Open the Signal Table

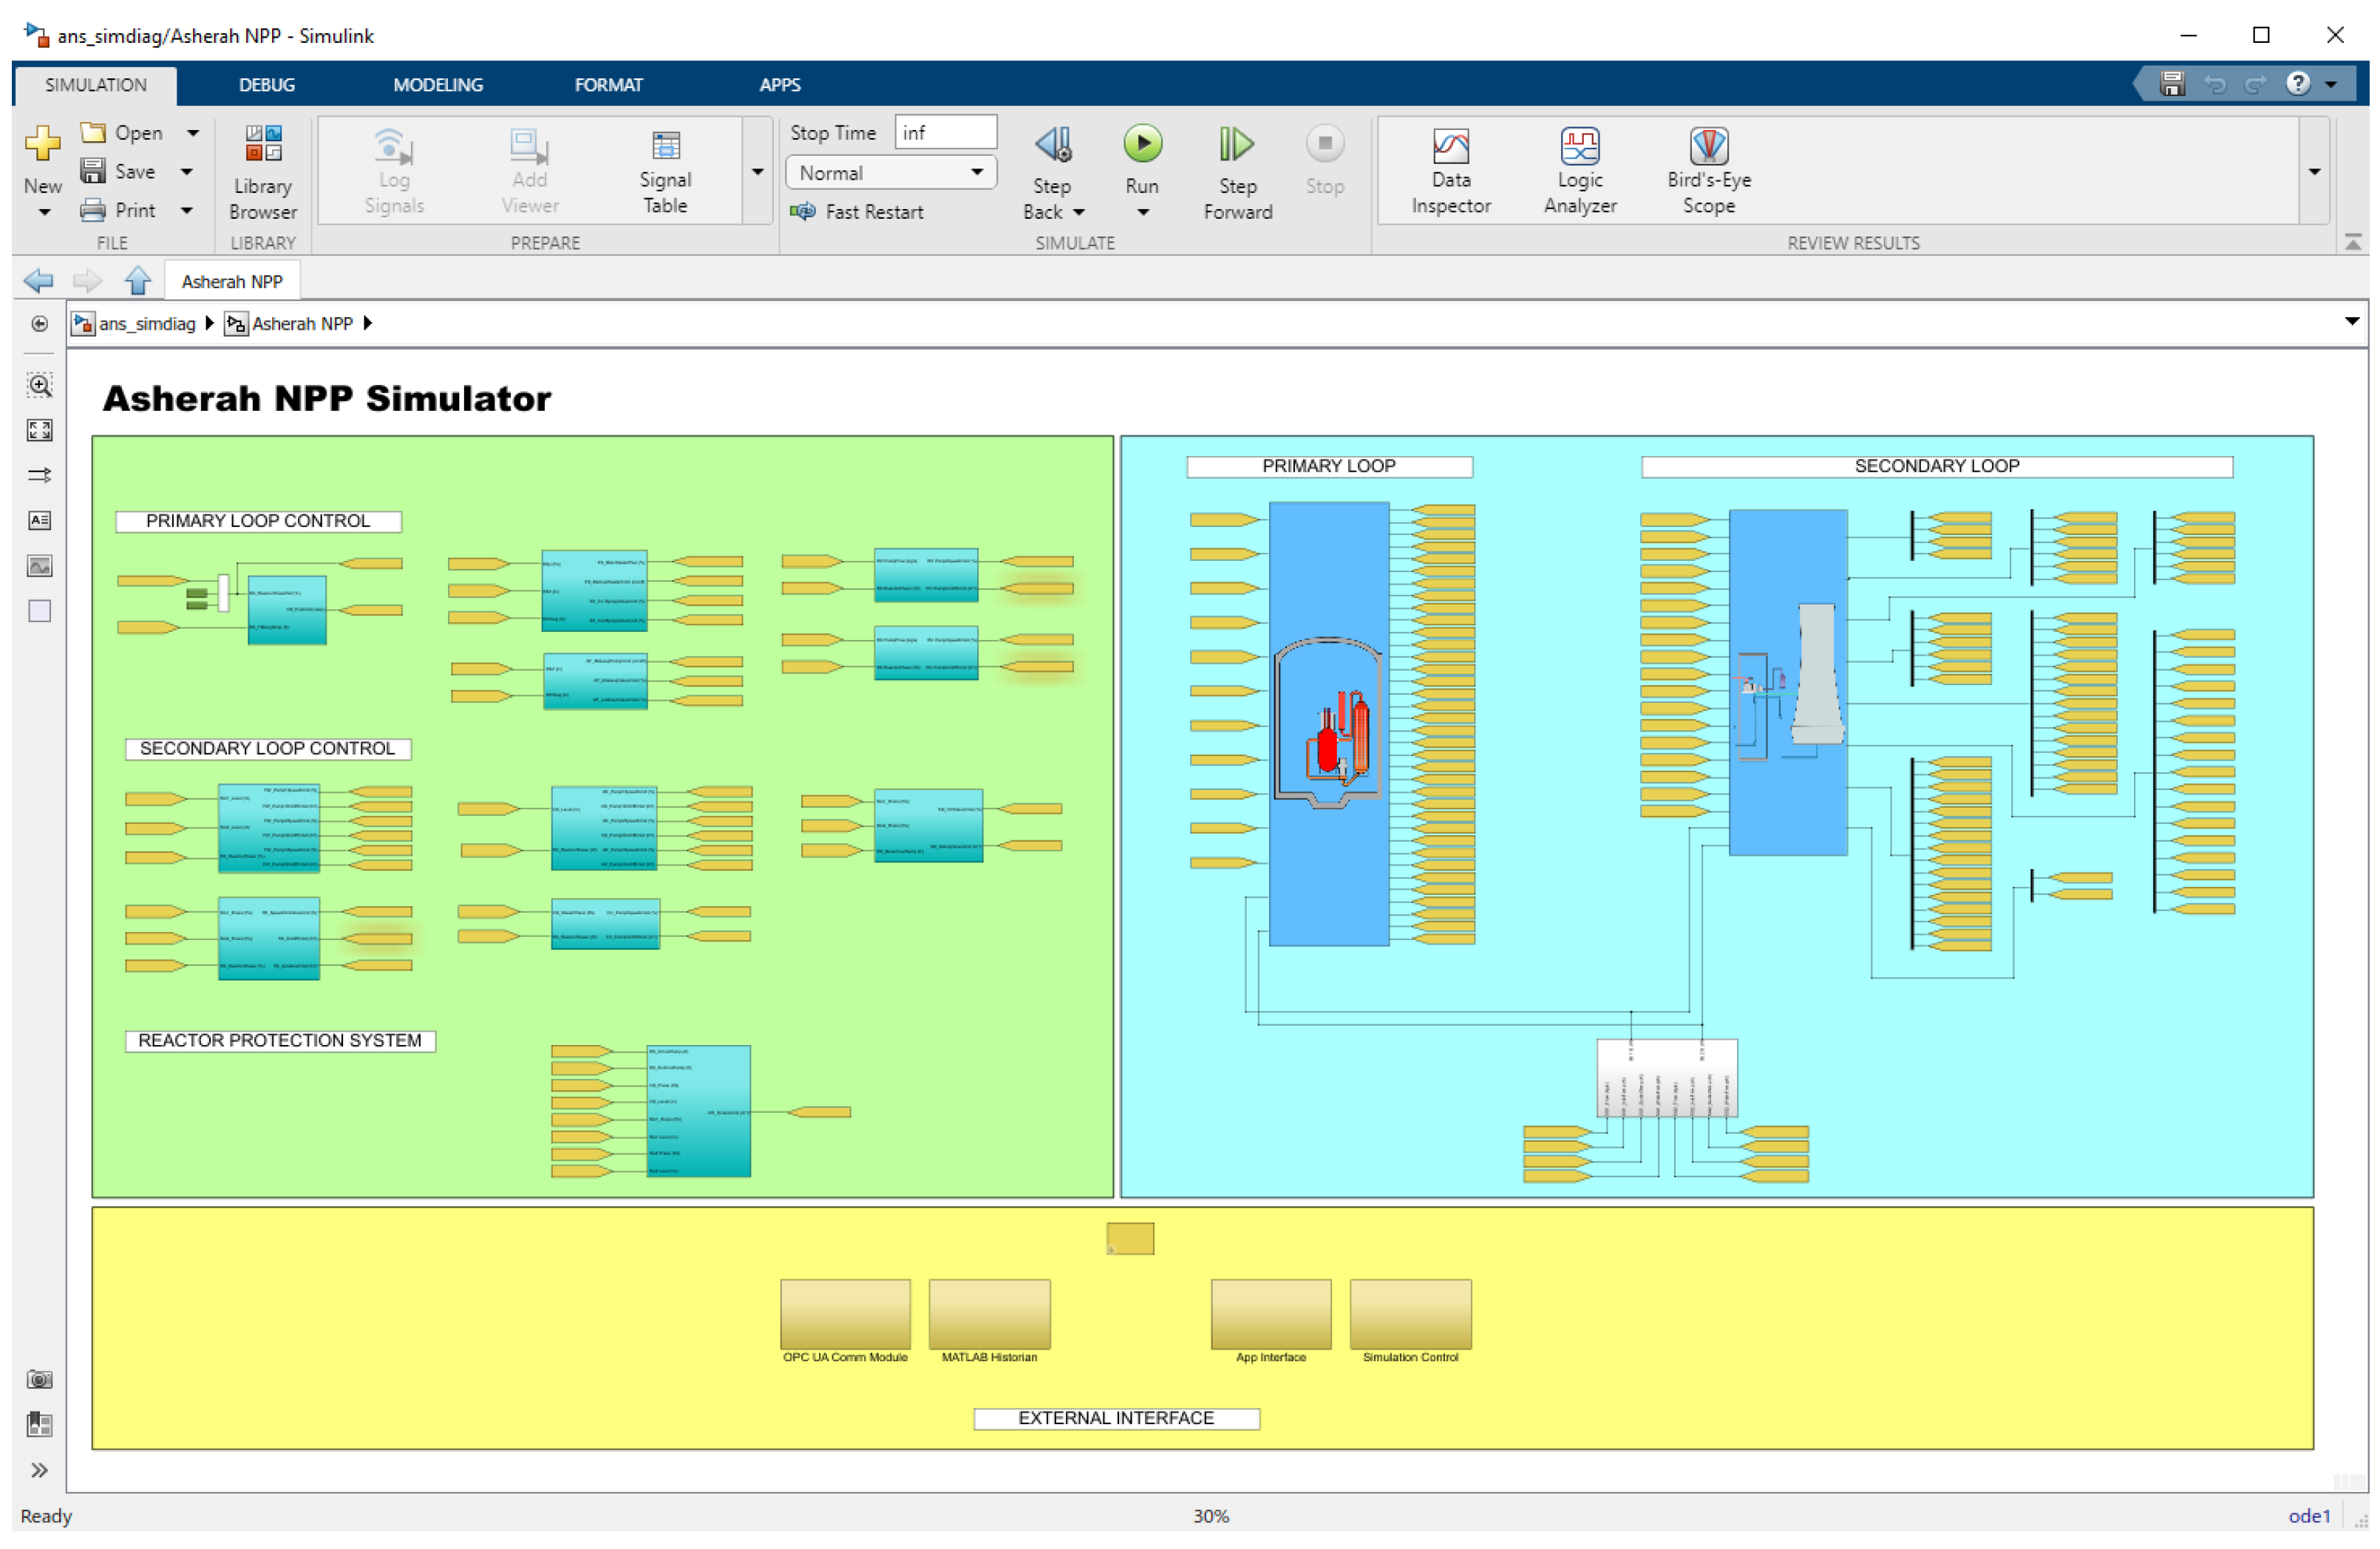click(665, 171)
